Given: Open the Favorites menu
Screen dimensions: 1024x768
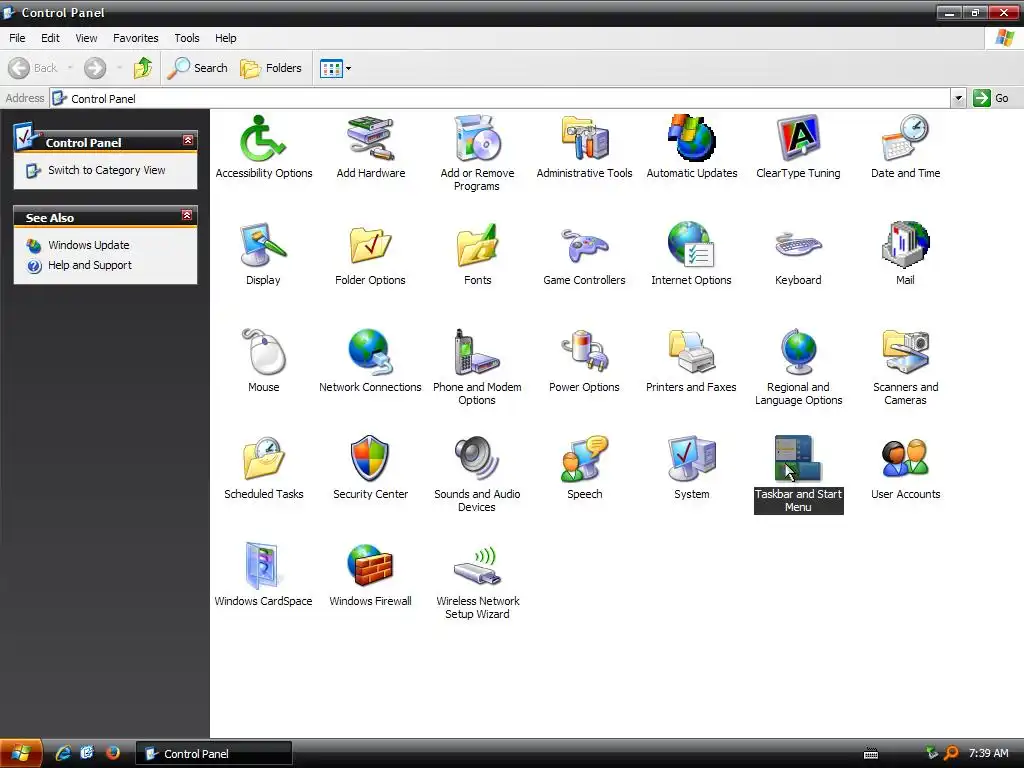Looking at the screenshot, I should (x=135, y=38).
